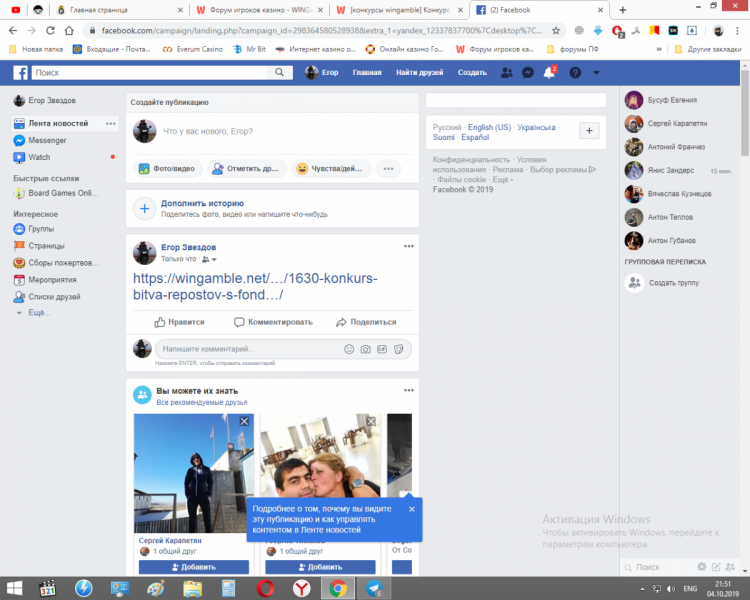The width and height of the screenshot is (750, 600).
Task: Add a sticker to the comment
Action: click(398, 349)
